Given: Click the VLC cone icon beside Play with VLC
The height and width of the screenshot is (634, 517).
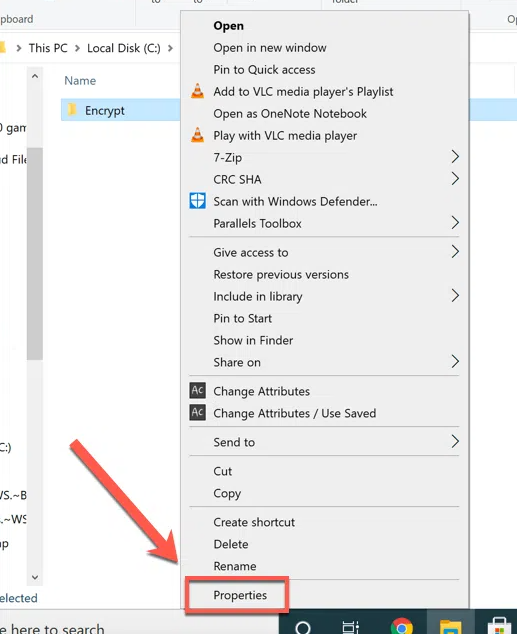Looking at the screenshot, I should point(197,135).
